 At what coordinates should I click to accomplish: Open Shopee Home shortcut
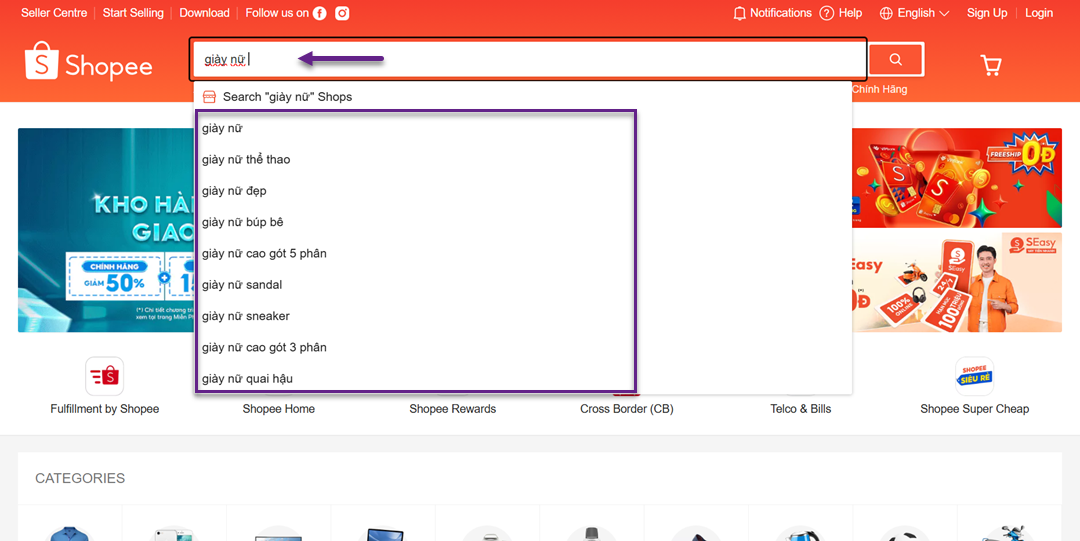click(x=278, y=409)
